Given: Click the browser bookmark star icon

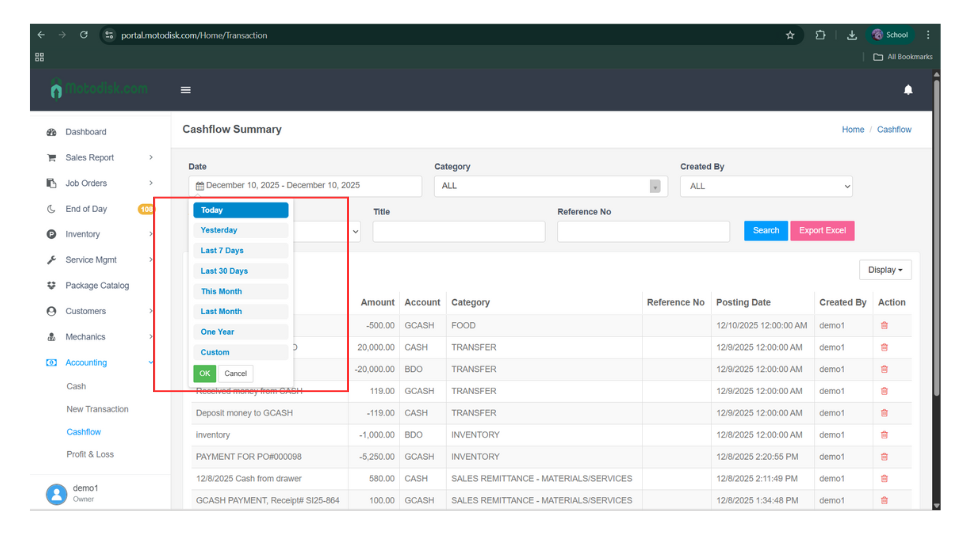Looking at the screenshot, I should [x=790, y=35].
